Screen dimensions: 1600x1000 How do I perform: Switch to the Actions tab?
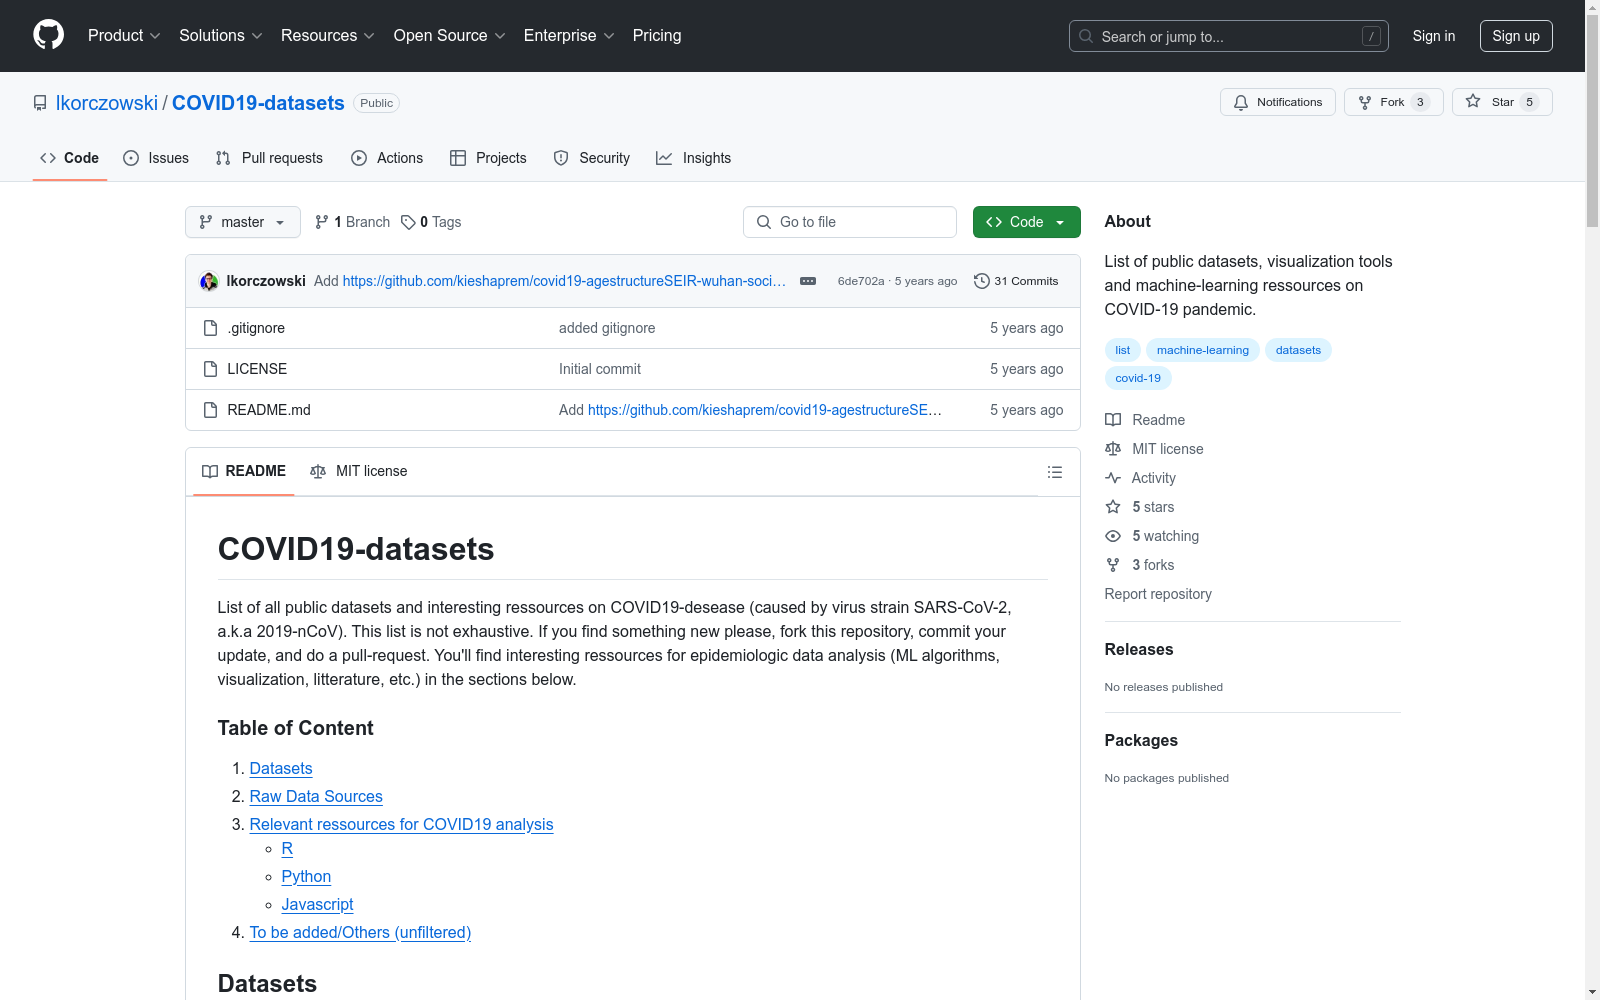(x=387, y=158)
